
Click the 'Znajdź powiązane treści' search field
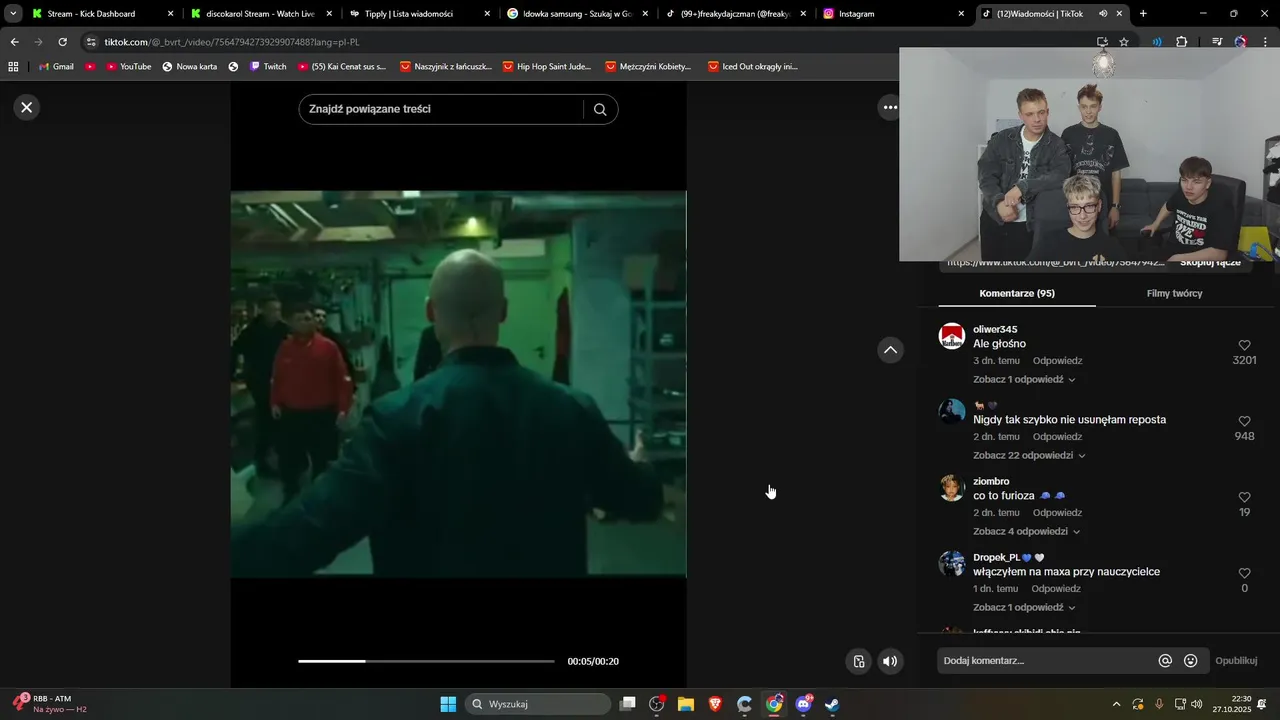point(440,109)
